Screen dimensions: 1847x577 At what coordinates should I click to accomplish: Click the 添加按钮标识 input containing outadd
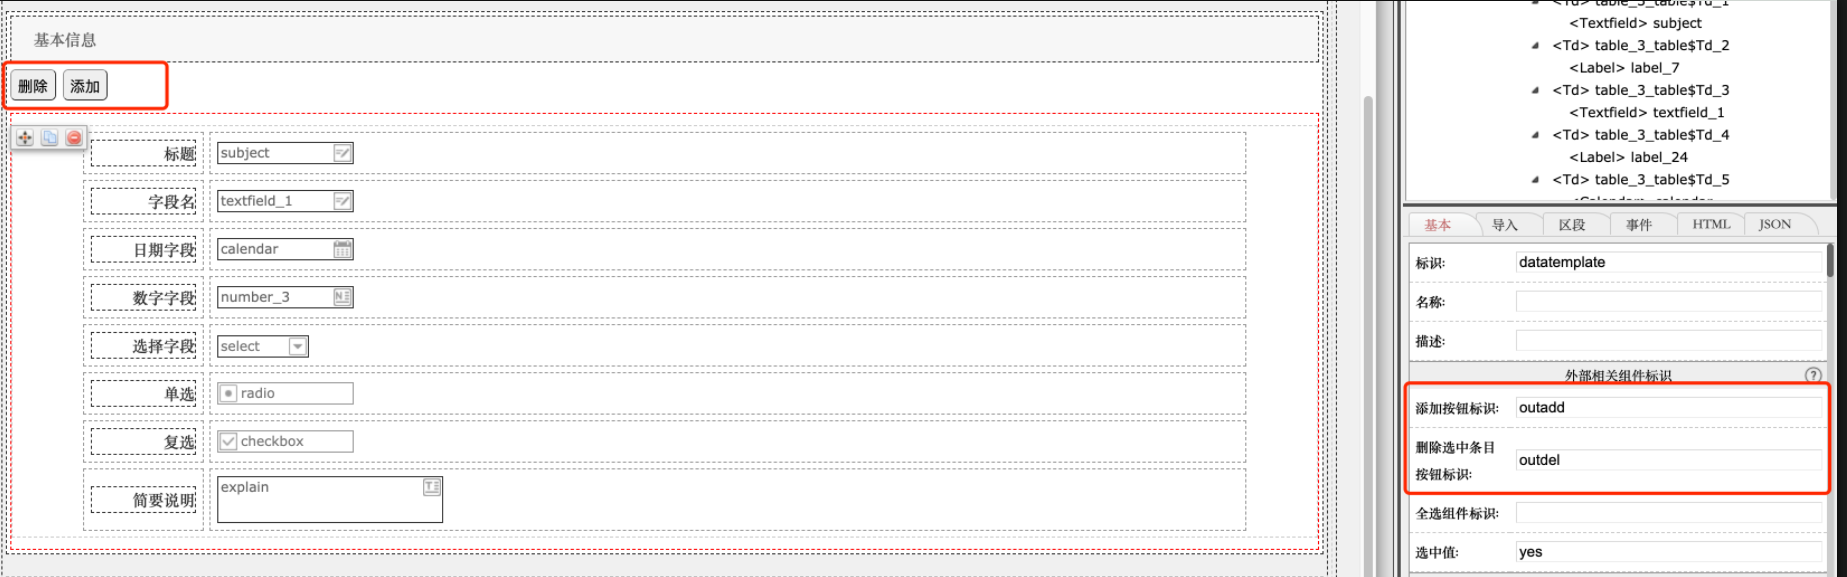pyautogui.click(x=1668, y=408)
